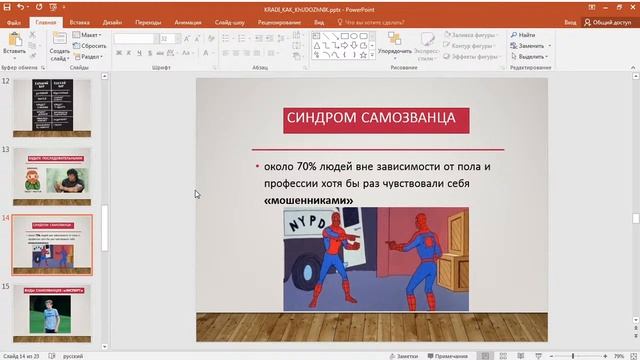Select the right arrow shape in gallery
The image size is (640, 360).
click(x=344, y=45)
